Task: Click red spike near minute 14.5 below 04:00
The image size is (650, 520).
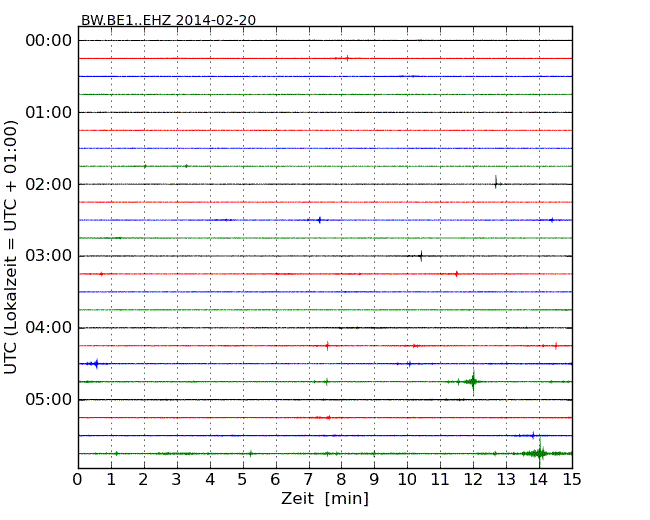Action: [x=556, y=345]
